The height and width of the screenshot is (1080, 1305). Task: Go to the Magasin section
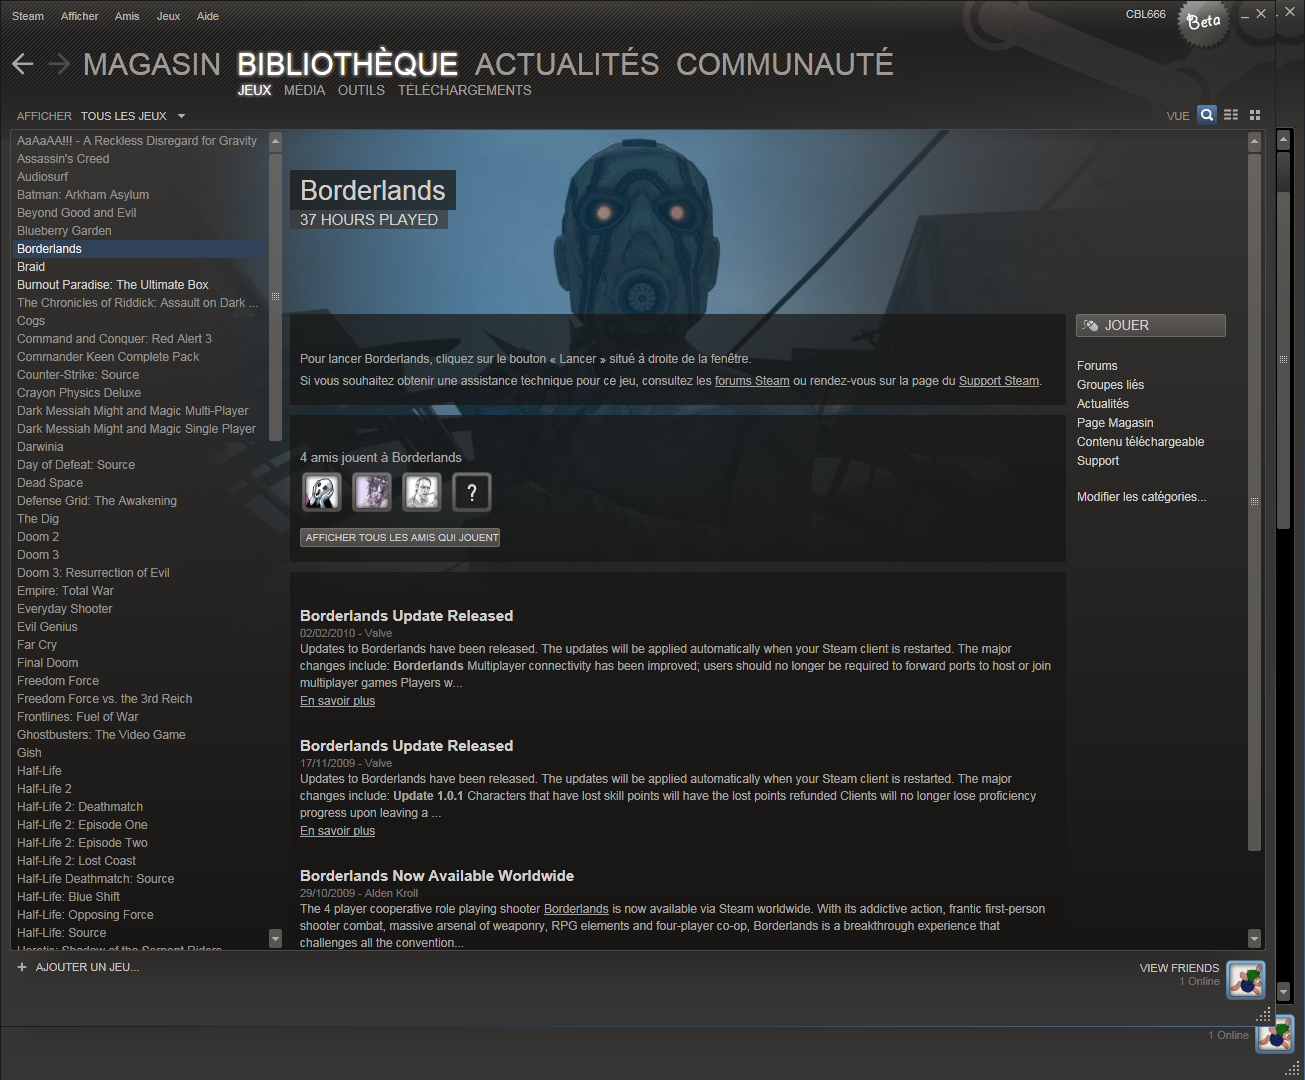tap(152, 64)
